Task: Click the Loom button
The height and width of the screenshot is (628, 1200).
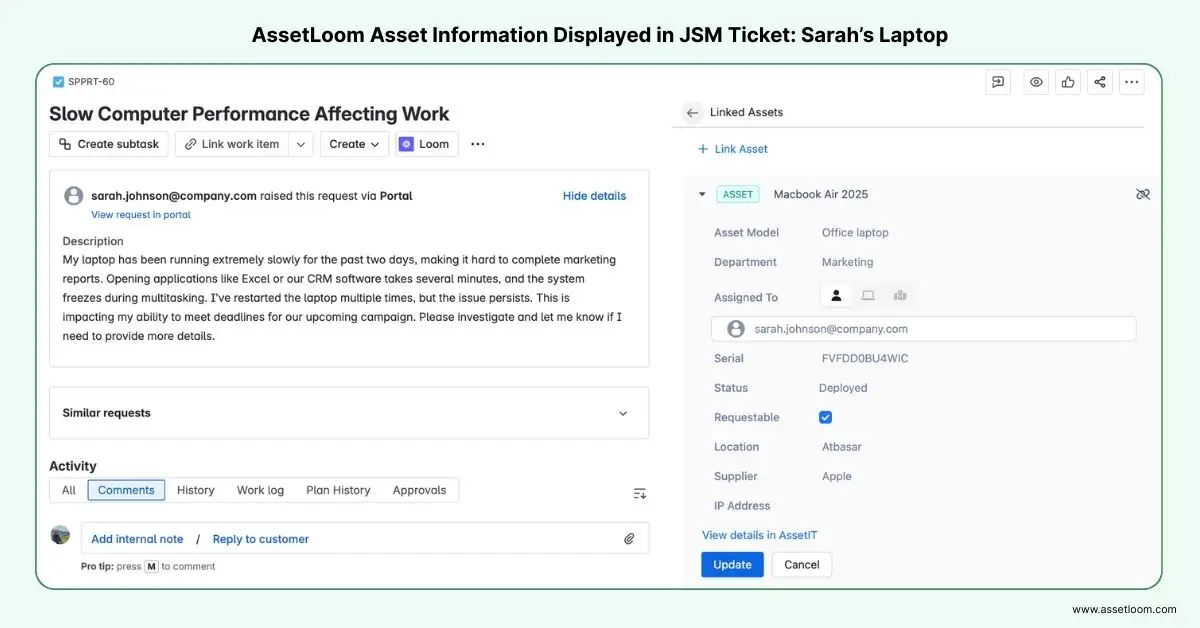Action: (427, 144)
